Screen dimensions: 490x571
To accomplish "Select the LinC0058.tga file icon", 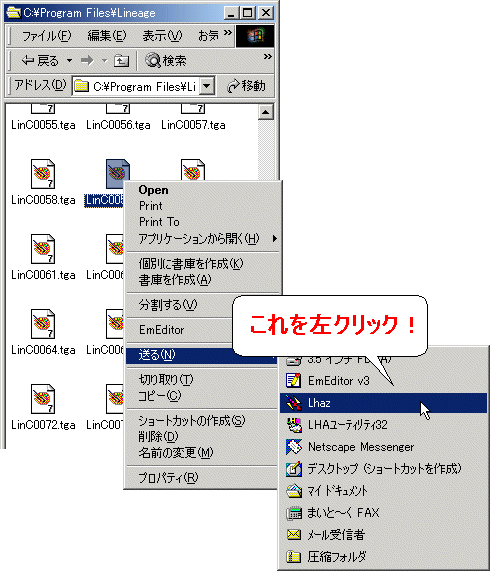I will pos(43,174).
